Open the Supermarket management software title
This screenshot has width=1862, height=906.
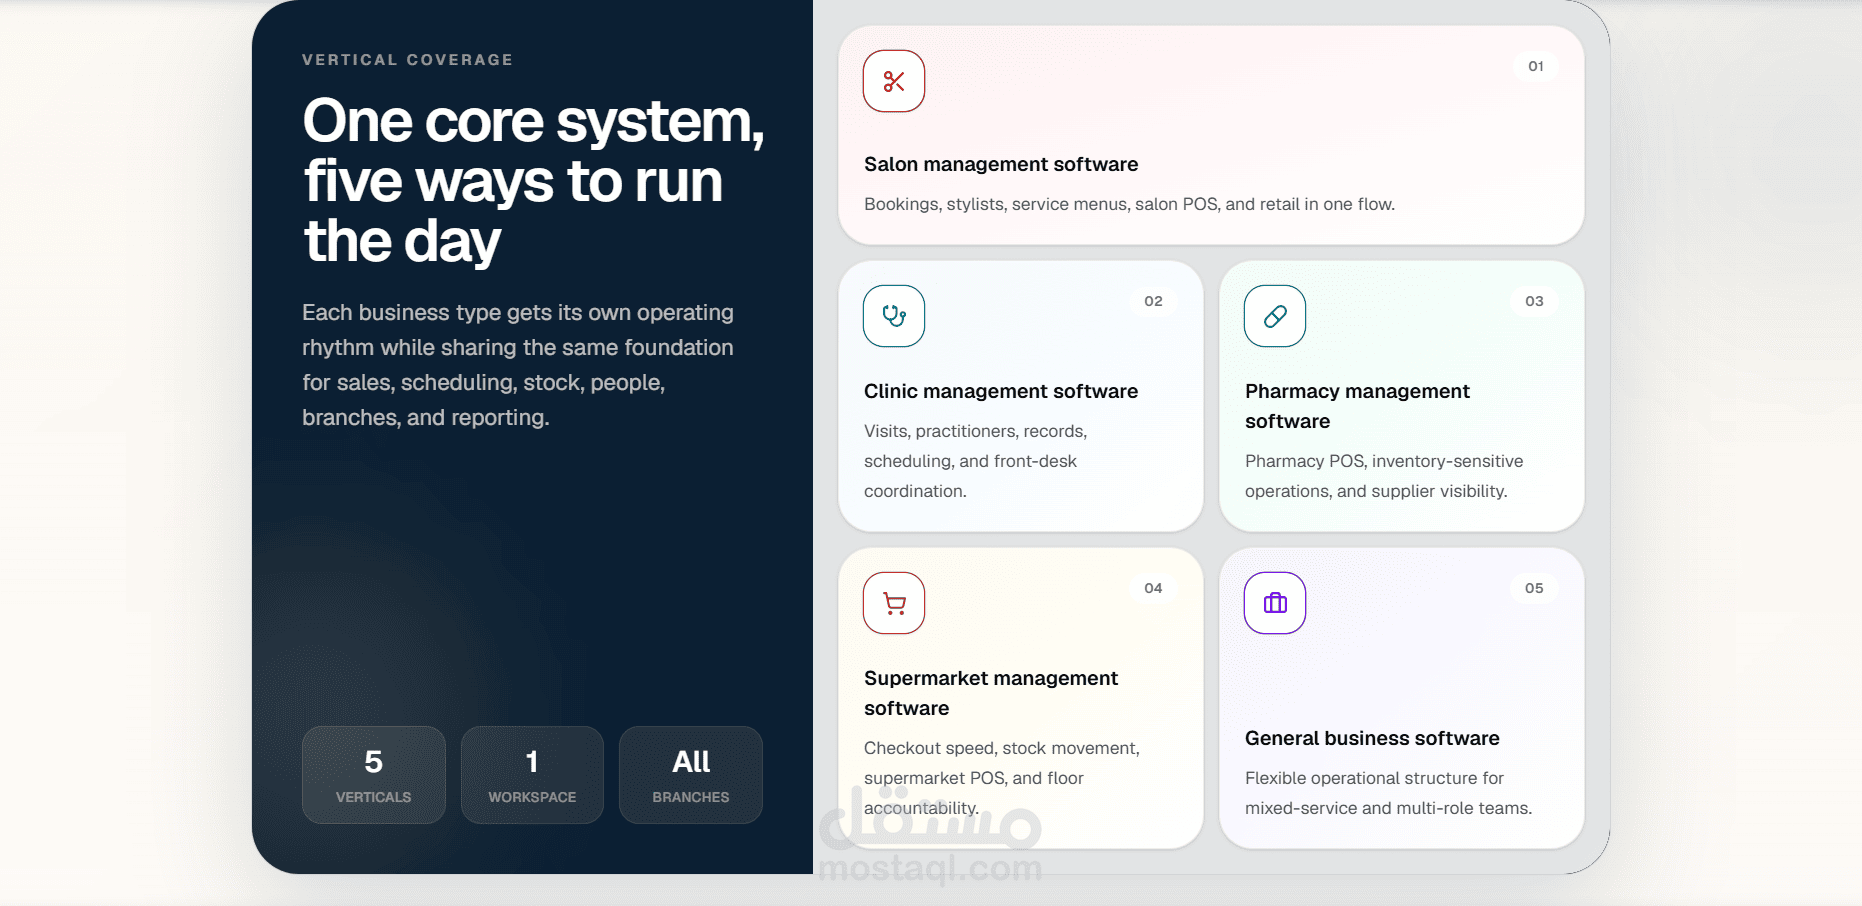click(x=991, y=693)
